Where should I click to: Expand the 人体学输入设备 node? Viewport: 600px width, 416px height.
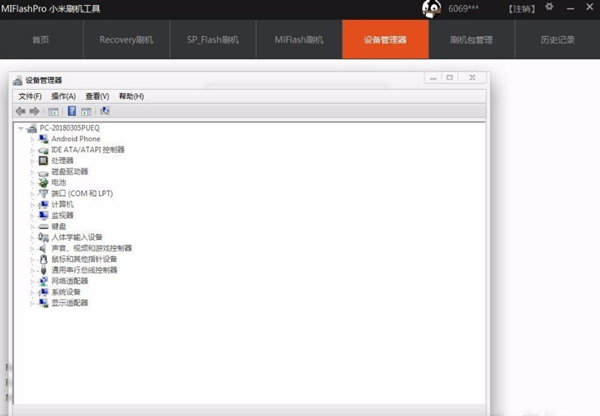(x=33, y=238)
